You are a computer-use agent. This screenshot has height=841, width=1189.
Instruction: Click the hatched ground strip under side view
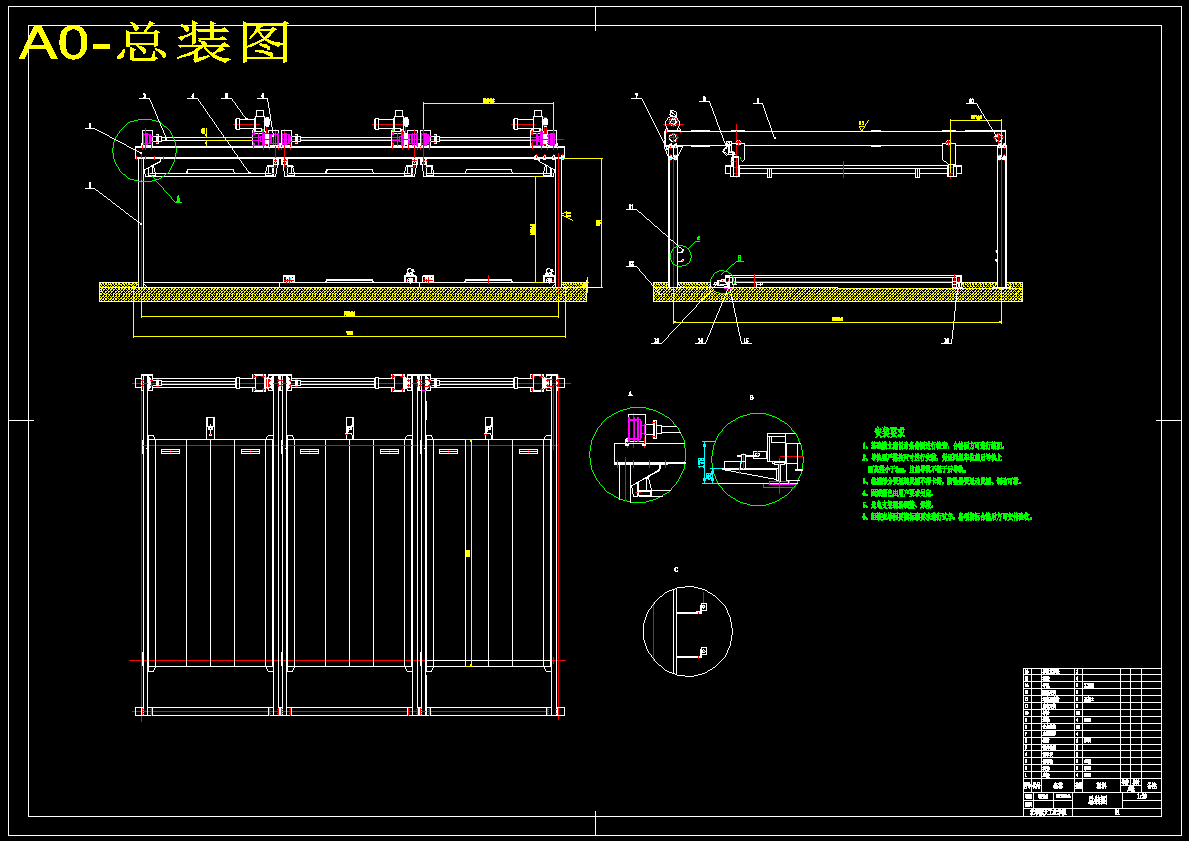[838, 292]
